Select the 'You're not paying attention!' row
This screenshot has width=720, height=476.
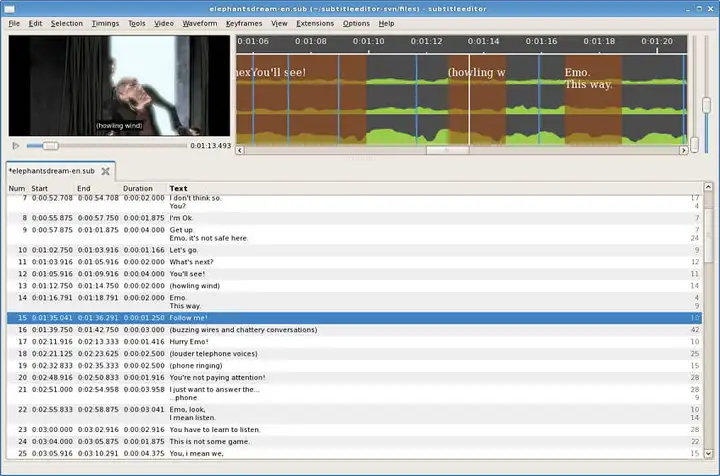[x=354, y=377]
